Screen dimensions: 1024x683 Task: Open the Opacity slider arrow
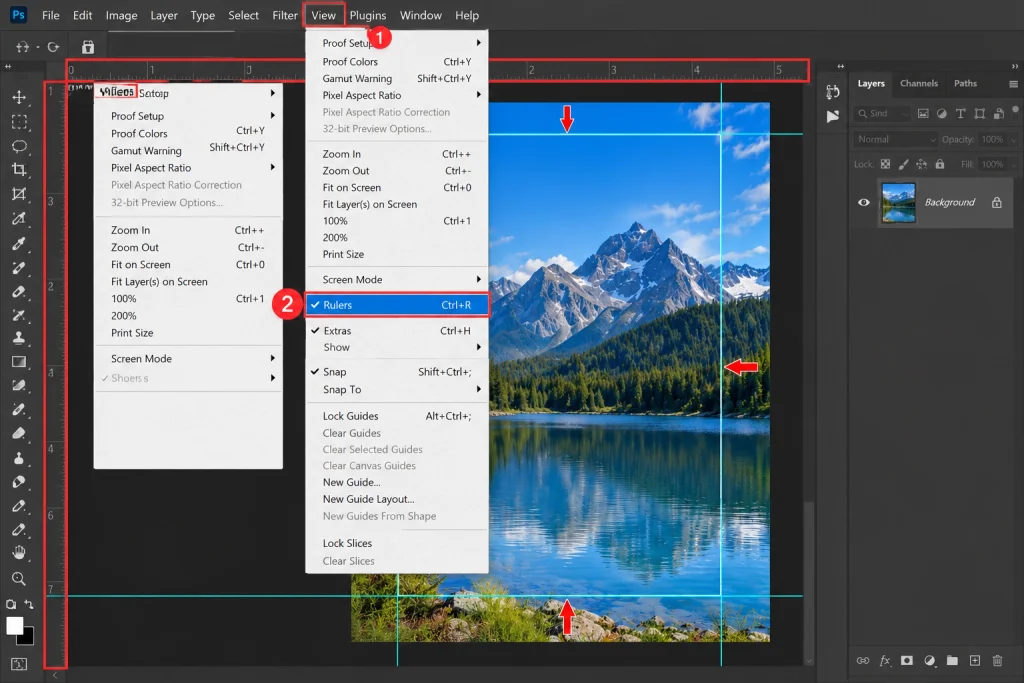click(1014, 140)
